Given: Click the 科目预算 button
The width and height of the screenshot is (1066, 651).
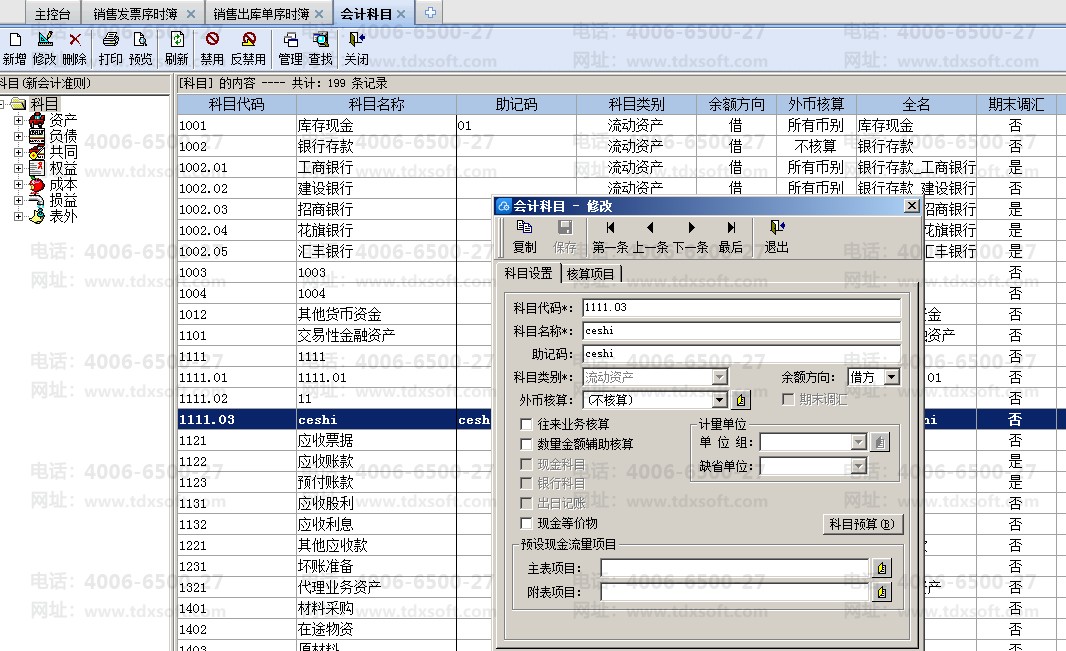Looking at the screenshot, I should pyautogui.click(x=861, y=524).
